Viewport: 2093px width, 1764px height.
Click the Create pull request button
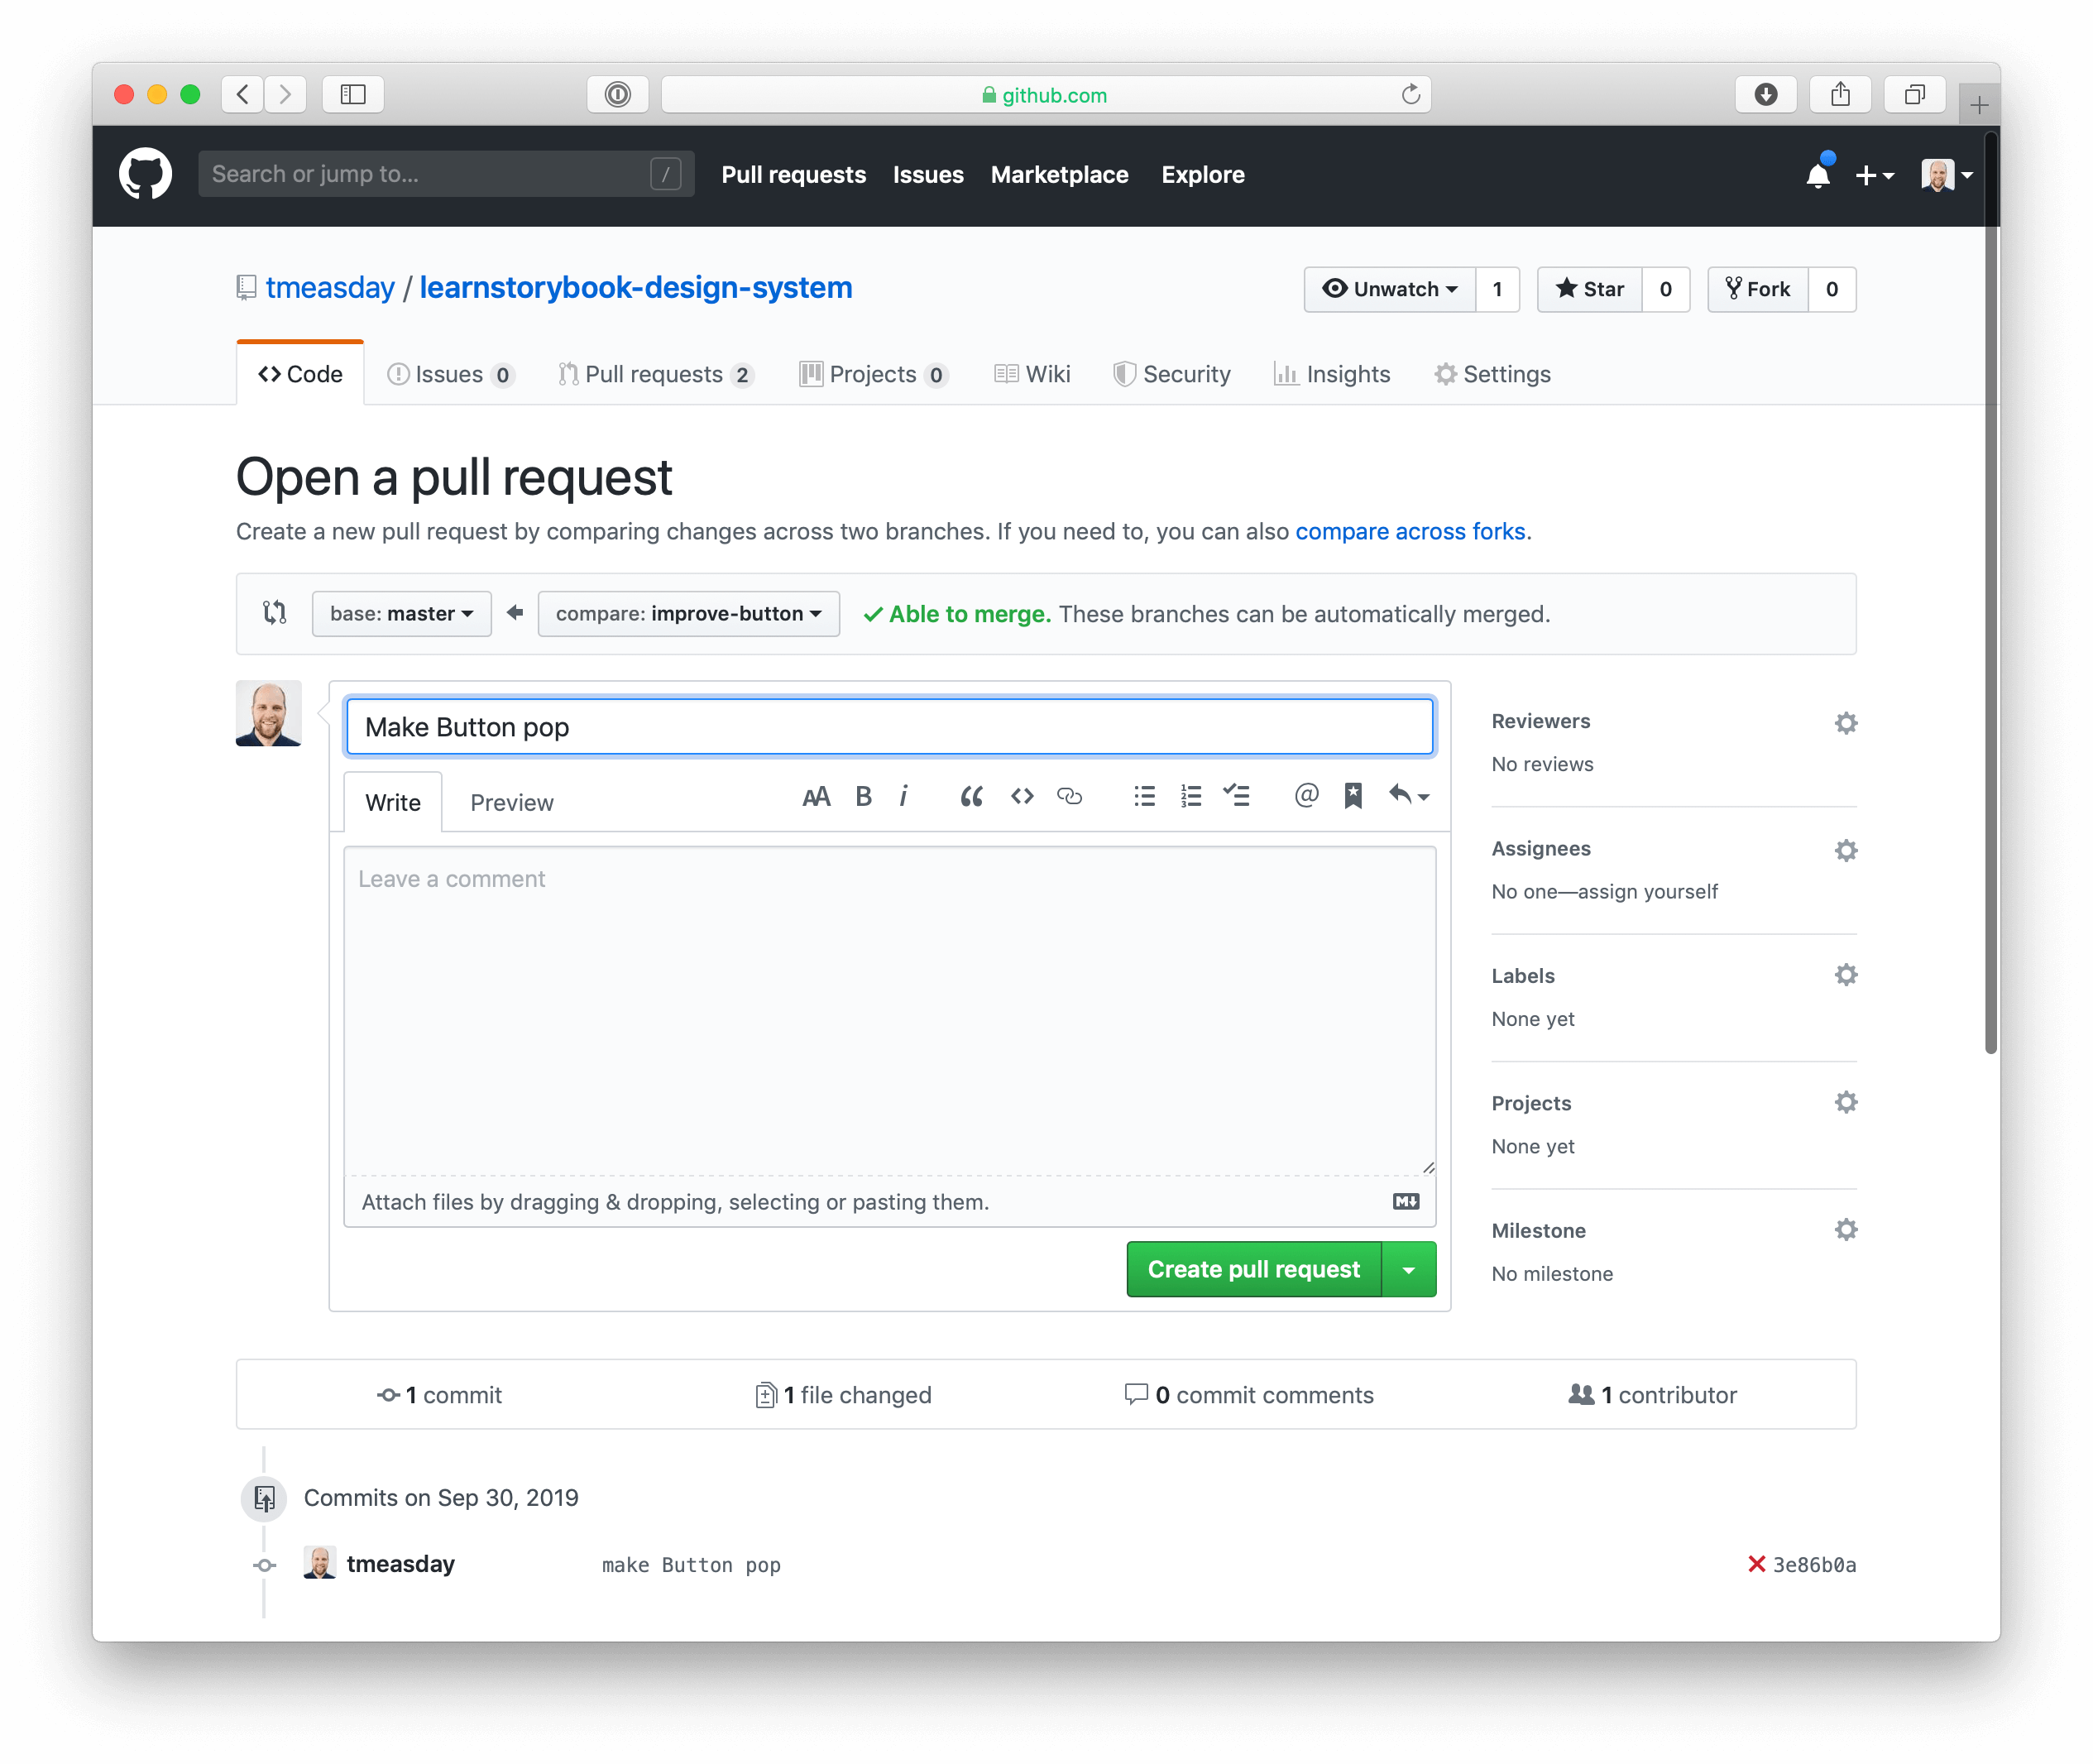[1253, 1268]
